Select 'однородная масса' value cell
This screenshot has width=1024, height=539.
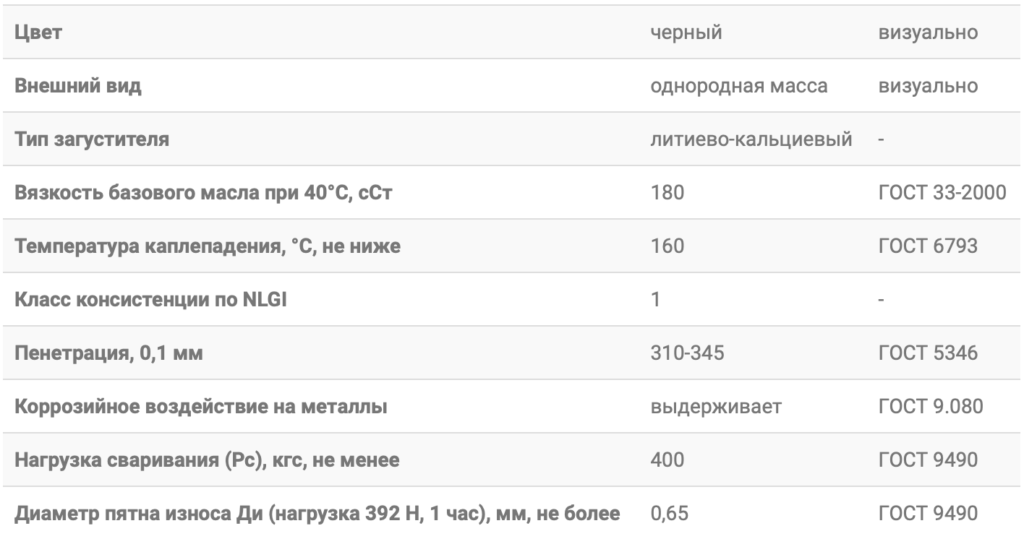pyautogui.click(x=739, y=86)
